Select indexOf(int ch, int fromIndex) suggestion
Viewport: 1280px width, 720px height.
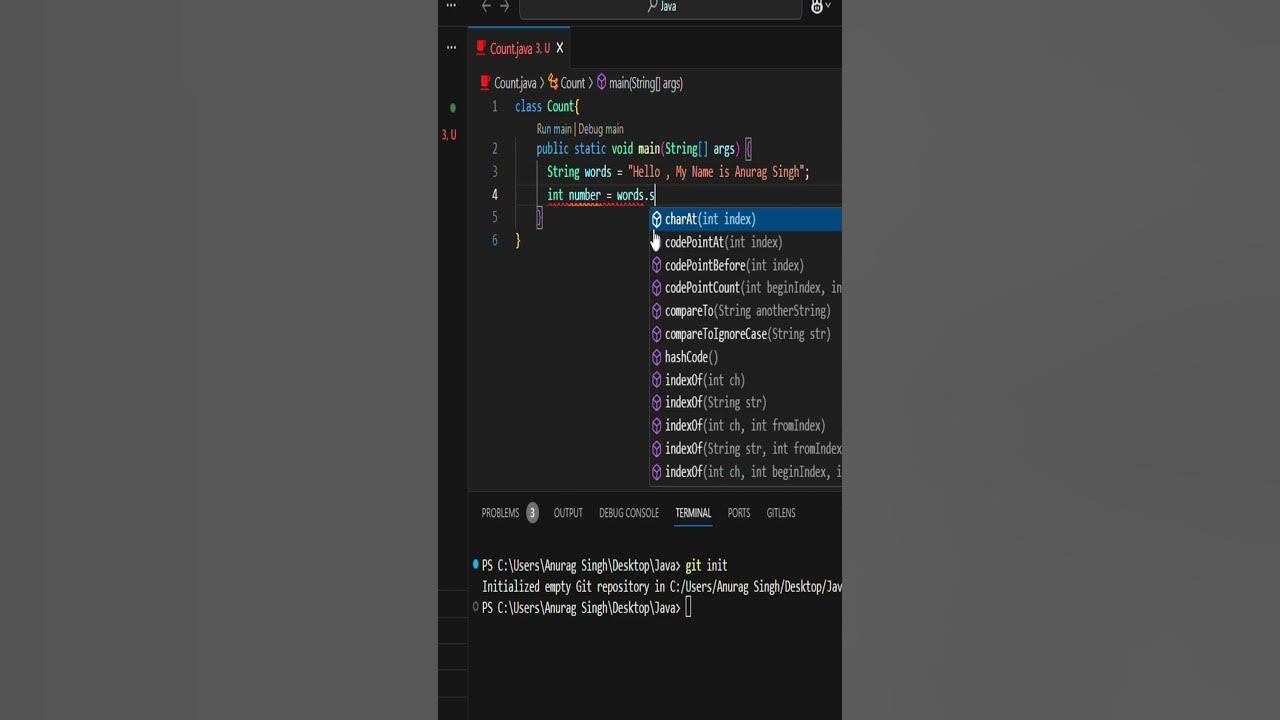click(746, 426)
